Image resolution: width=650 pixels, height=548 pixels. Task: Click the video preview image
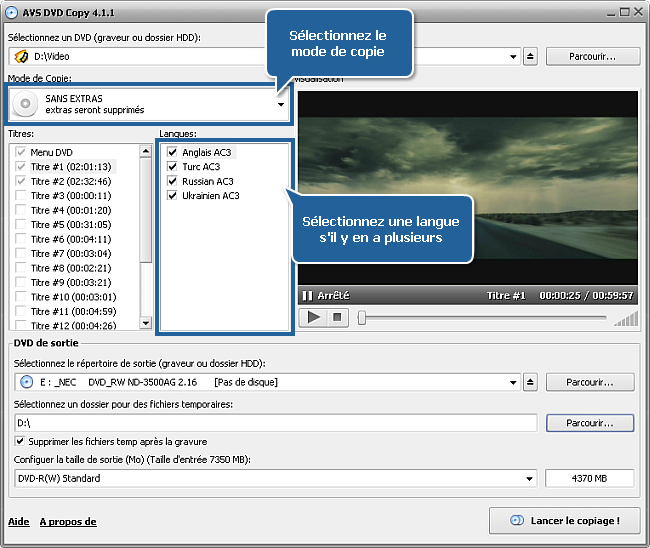coord(468,188)
